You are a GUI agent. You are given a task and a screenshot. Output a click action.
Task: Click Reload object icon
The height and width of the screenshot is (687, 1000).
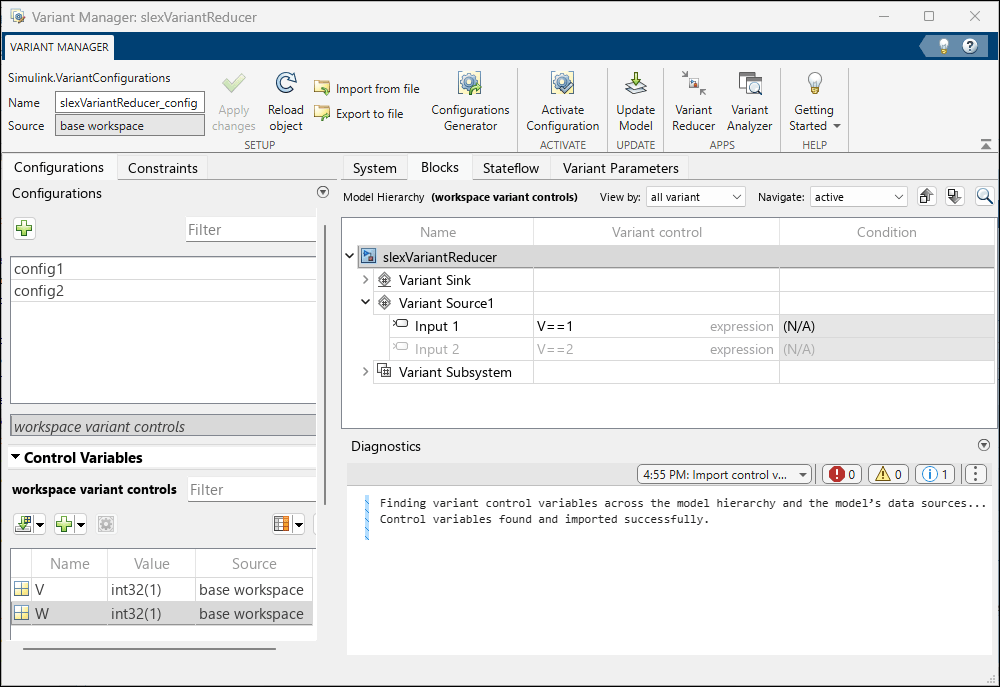[x=286, y=83]
